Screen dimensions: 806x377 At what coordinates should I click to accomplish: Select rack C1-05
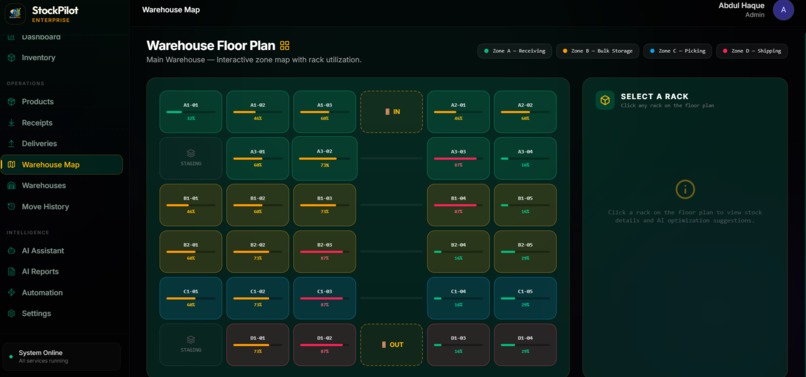525,298
